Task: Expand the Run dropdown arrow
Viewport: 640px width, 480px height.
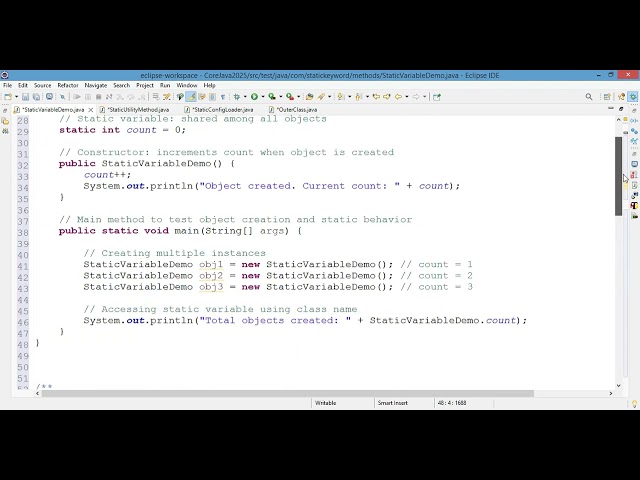Action: pyautogui.click(x=263, y=97)
